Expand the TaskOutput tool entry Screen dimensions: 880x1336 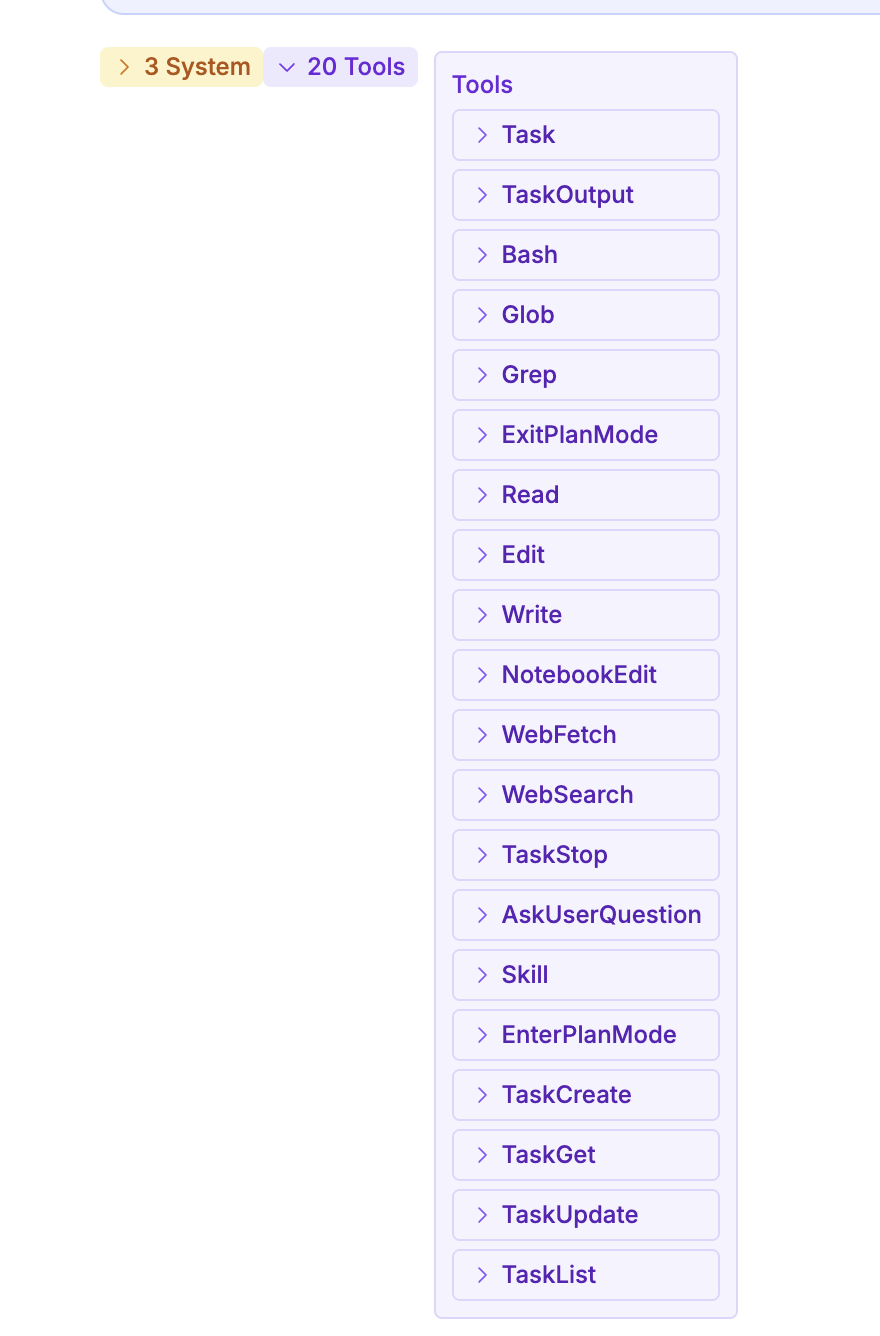point(585,195)
